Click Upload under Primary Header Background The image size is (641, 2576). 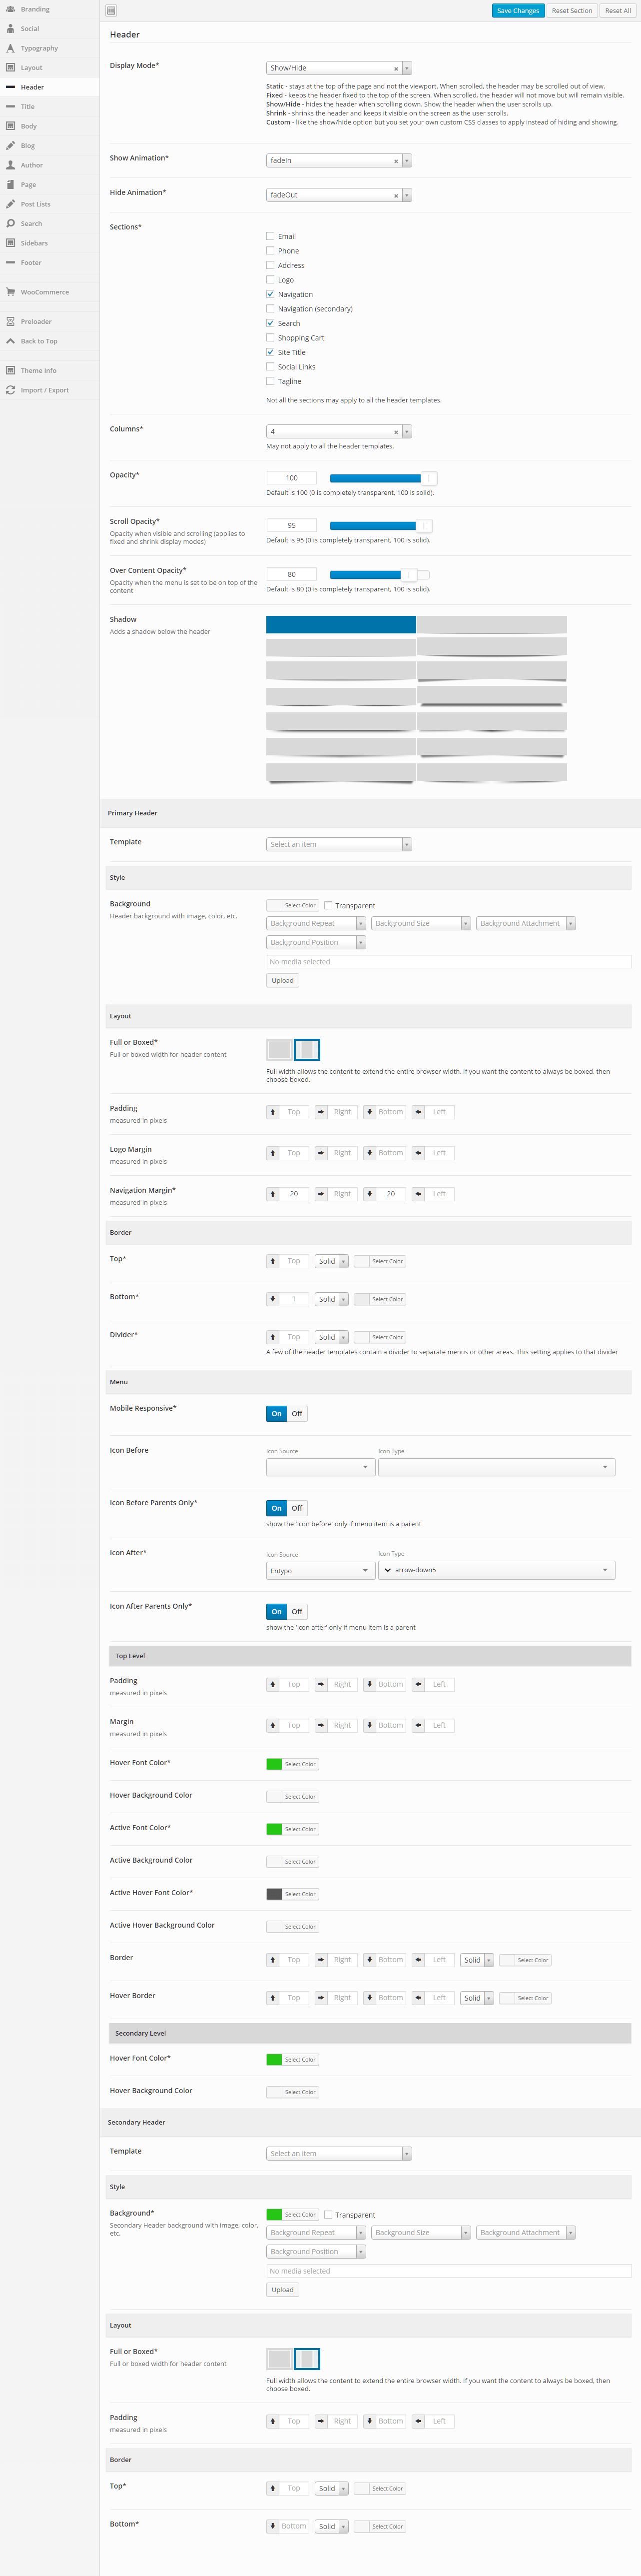[x=283, y=981]
